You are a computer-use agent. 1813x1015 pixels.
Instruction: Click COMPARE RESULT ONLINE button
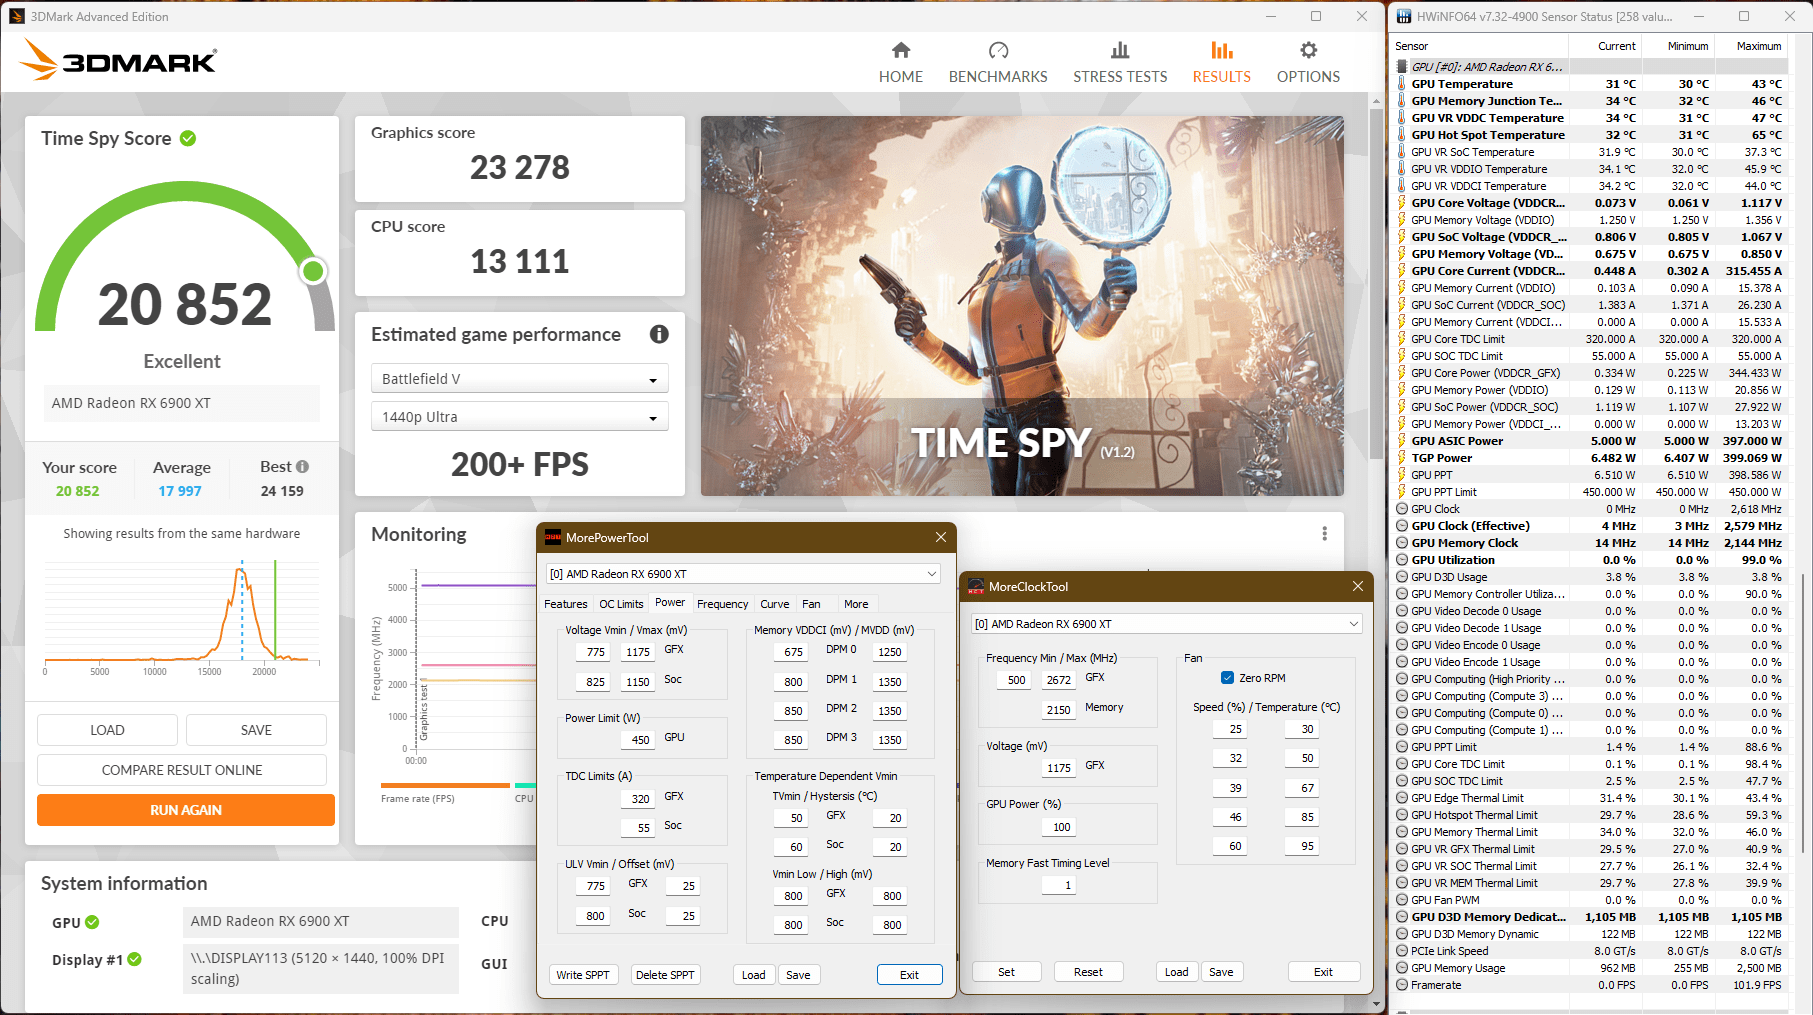click(x=182, y=770)
